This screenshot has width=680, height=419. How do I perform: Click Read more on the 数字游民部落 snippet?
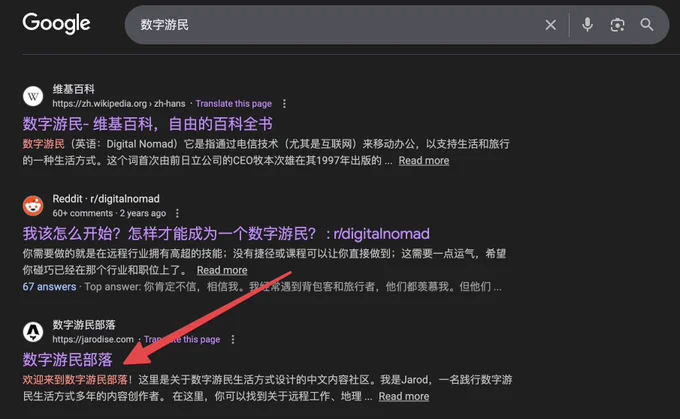[404, 396]
